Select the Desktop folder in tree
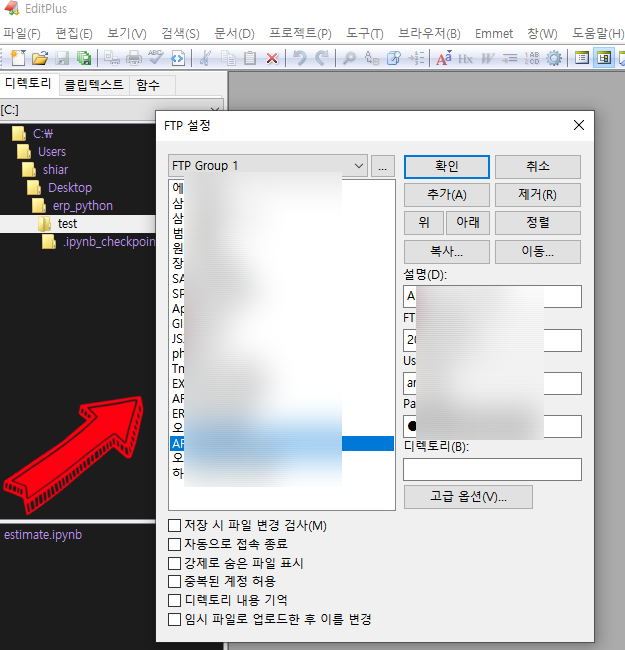 (x=70, y=188)
